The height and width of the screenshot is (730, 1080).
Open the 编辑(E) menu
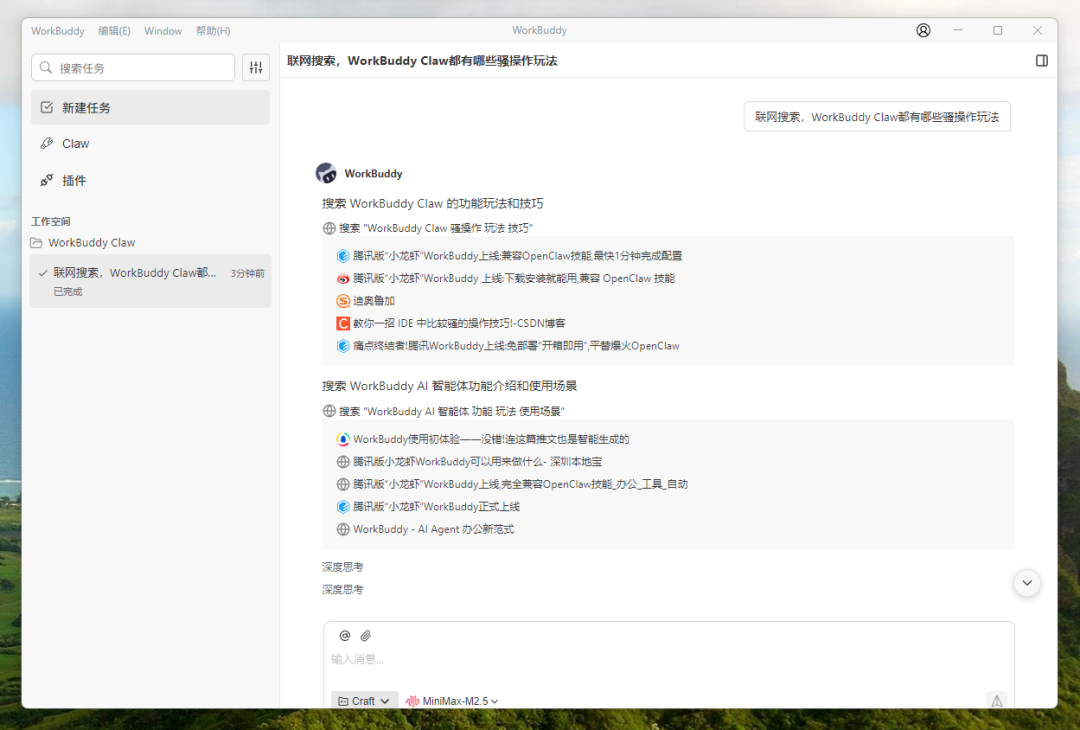tap(113, 31)
